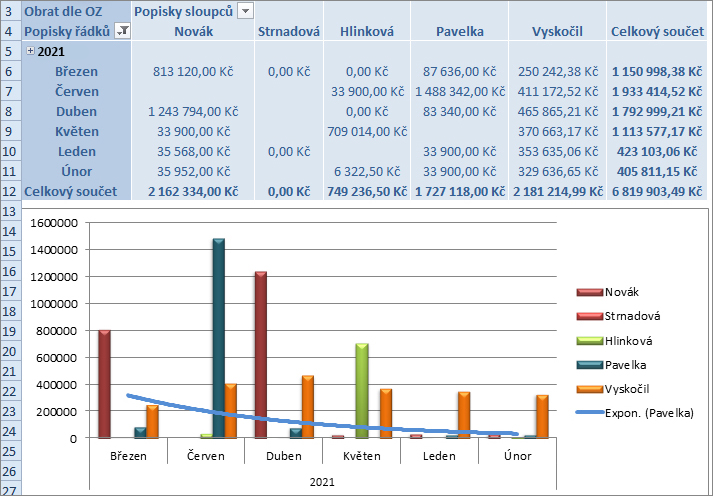The height and width of the screenshot is (496, 713).
Task: Select cell with 423 103,06 Kč
Action: click(657, 151)
